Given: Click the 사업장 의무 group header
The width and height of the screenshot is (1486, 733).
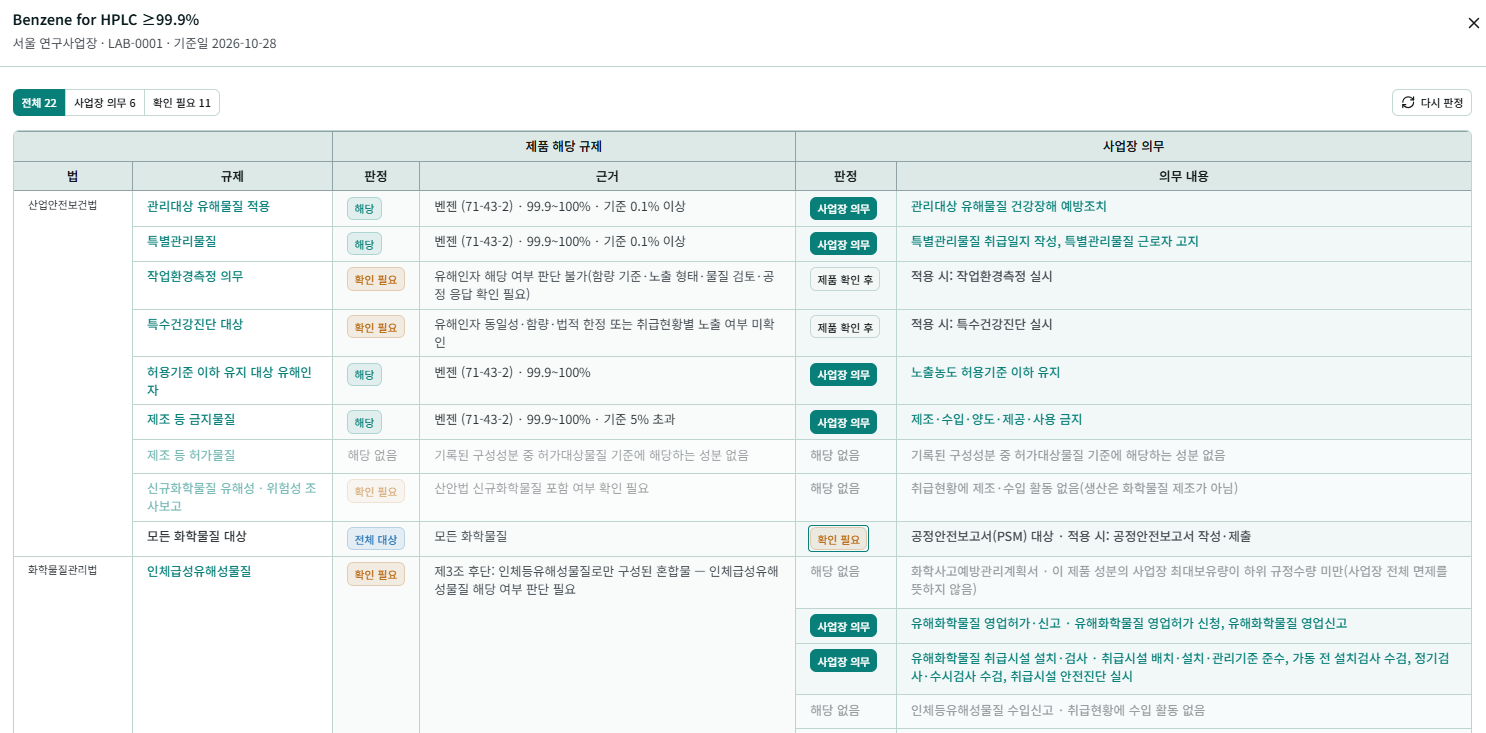Looking at the screenshot, I should click(1133, 146).
